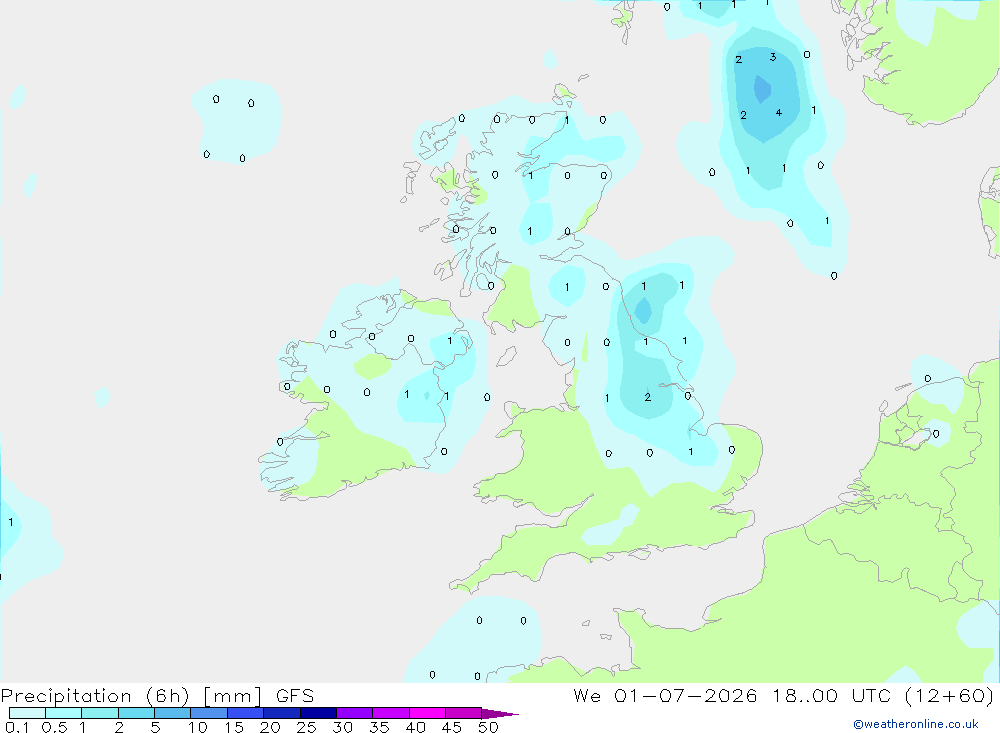Select the 35–40 mm violet legend swatch
1000x733 pixels.
[x=391, y=713]
